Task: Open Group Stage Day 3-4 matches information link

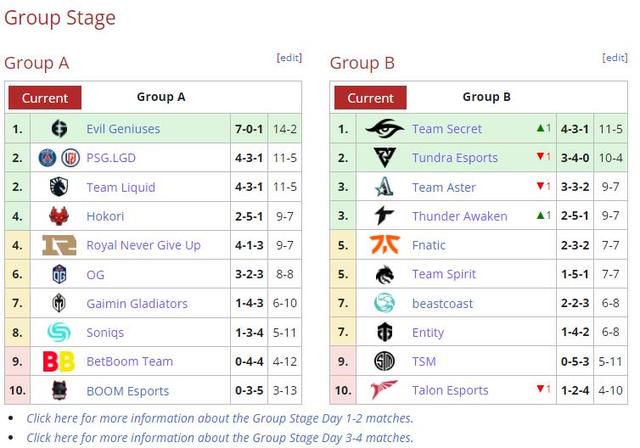Action: point(220,437)
